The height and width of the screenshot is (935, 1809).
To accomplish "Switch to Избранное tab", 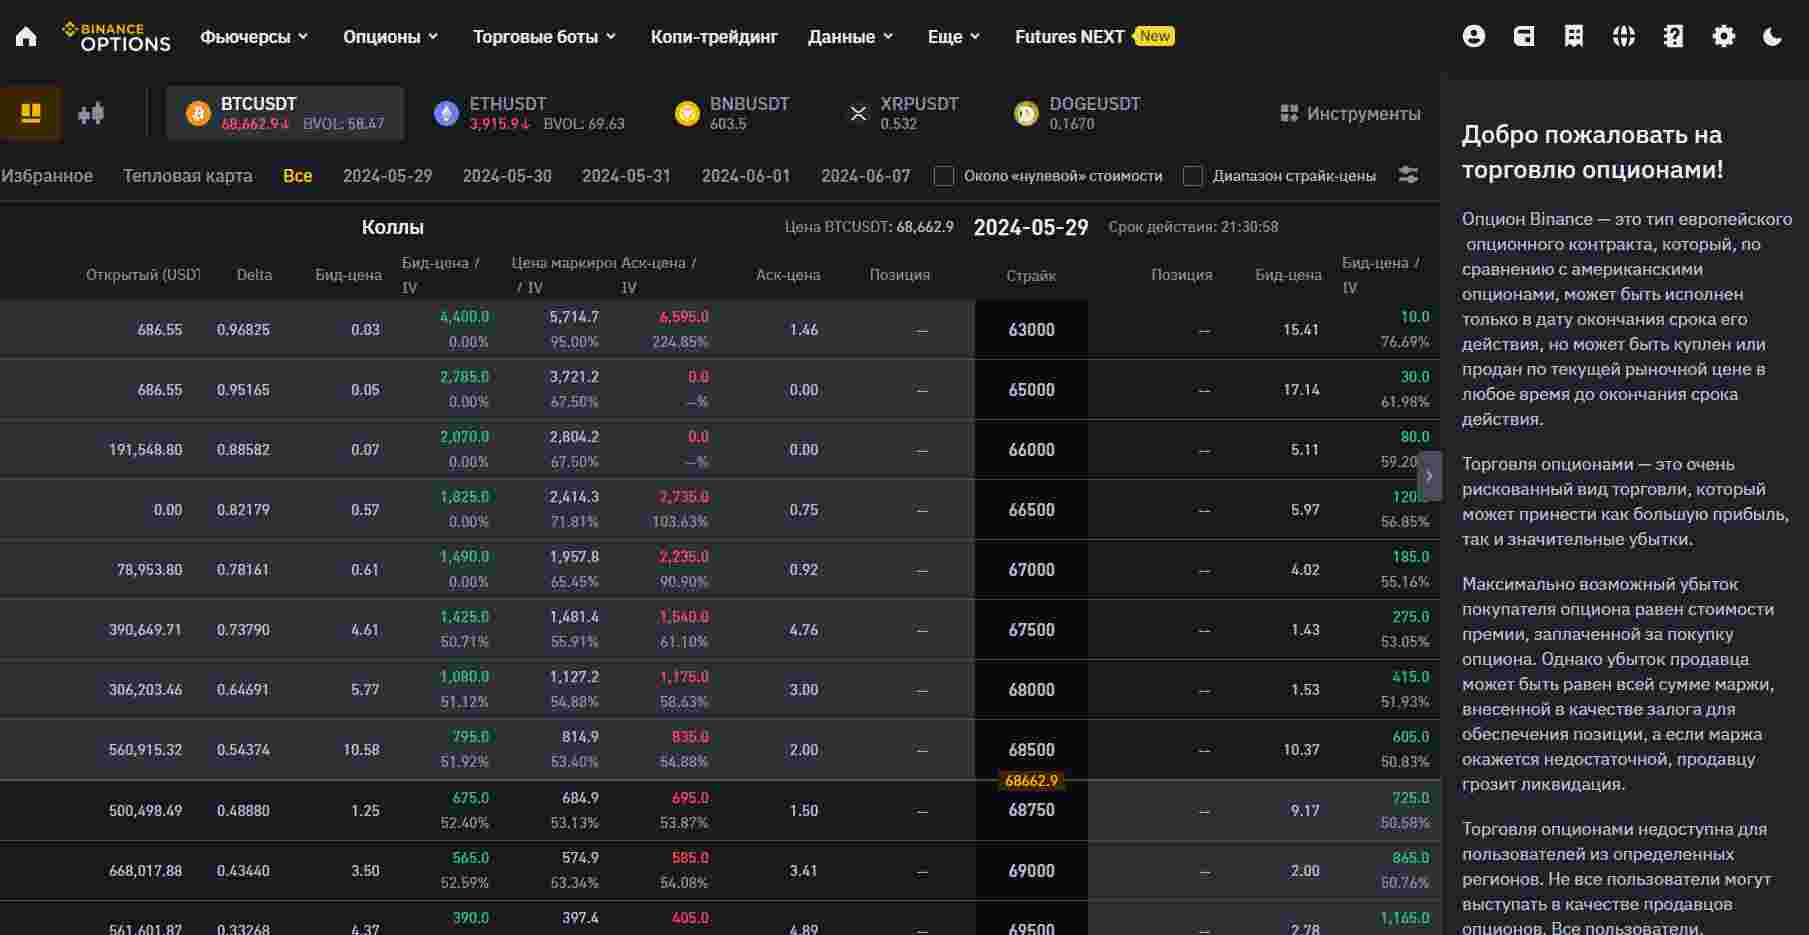I will click(x=47, y=176).
